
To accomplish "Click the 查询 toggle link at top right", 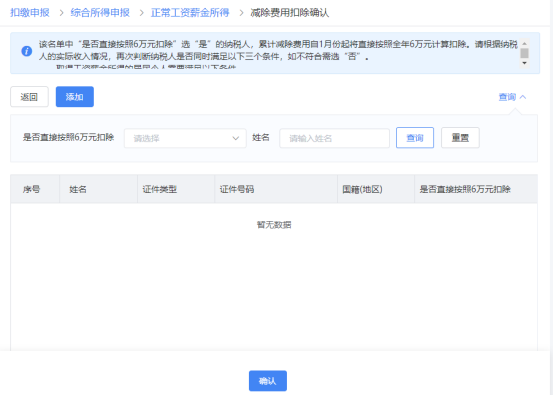I will (507, 97).
